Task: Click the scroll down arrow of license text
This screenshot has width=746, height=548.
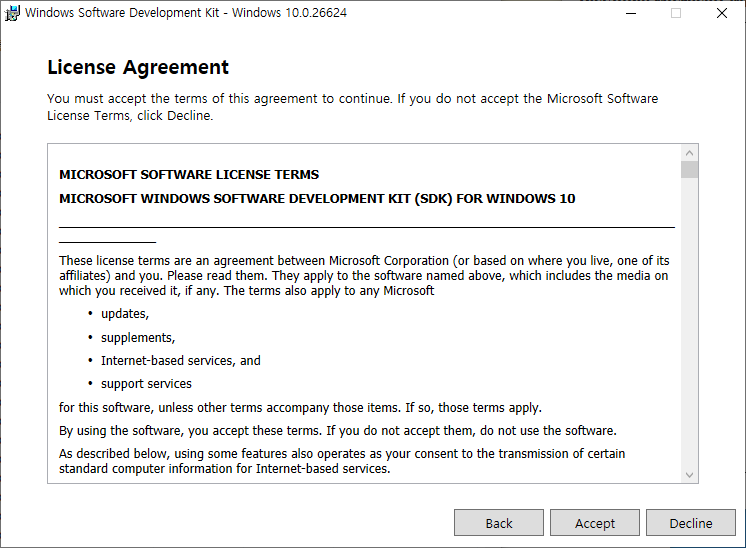Action: pyautogui.click(x=689, y=474)
